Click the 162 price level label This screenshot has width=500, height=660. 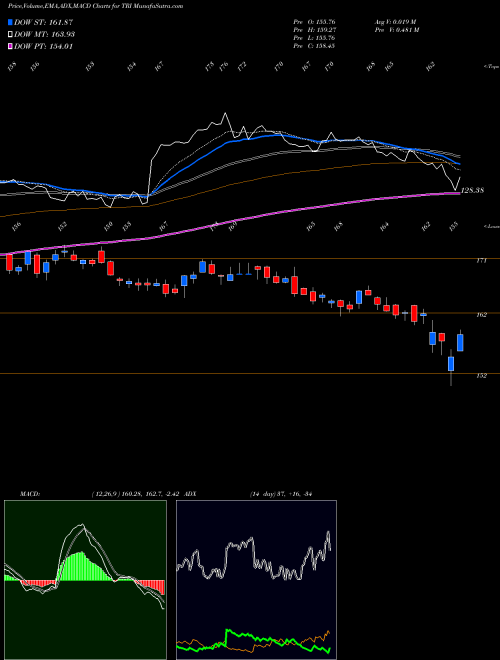(x=481, y=314)
